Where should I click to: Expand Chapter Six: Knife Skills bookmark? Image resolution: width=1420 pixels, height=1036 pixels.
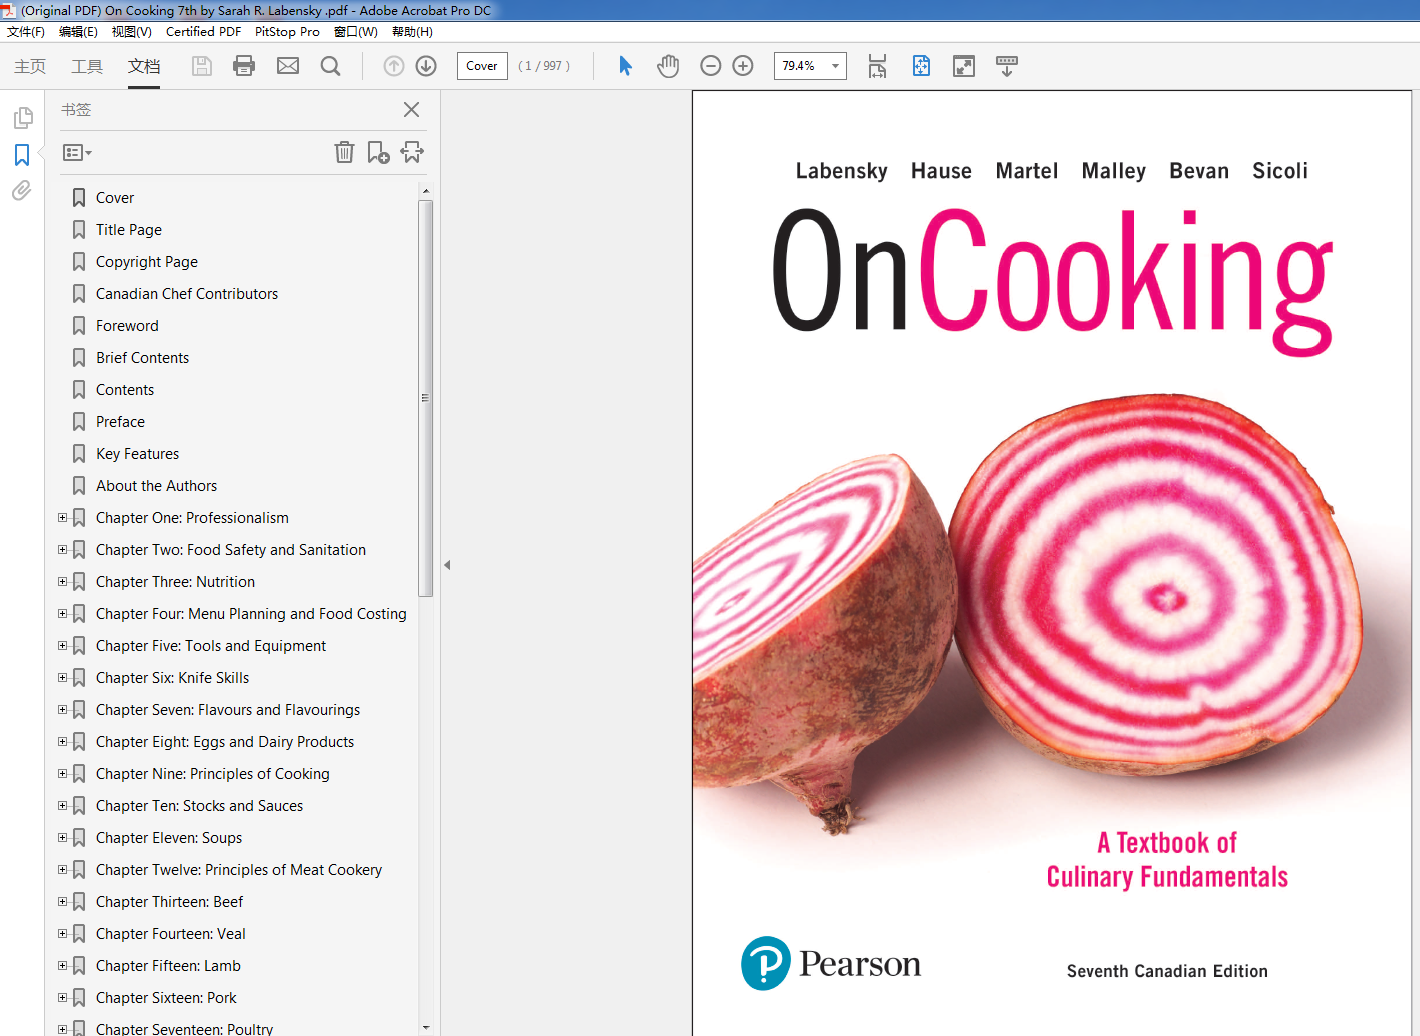pyautogui.click(x=63, y=678)
